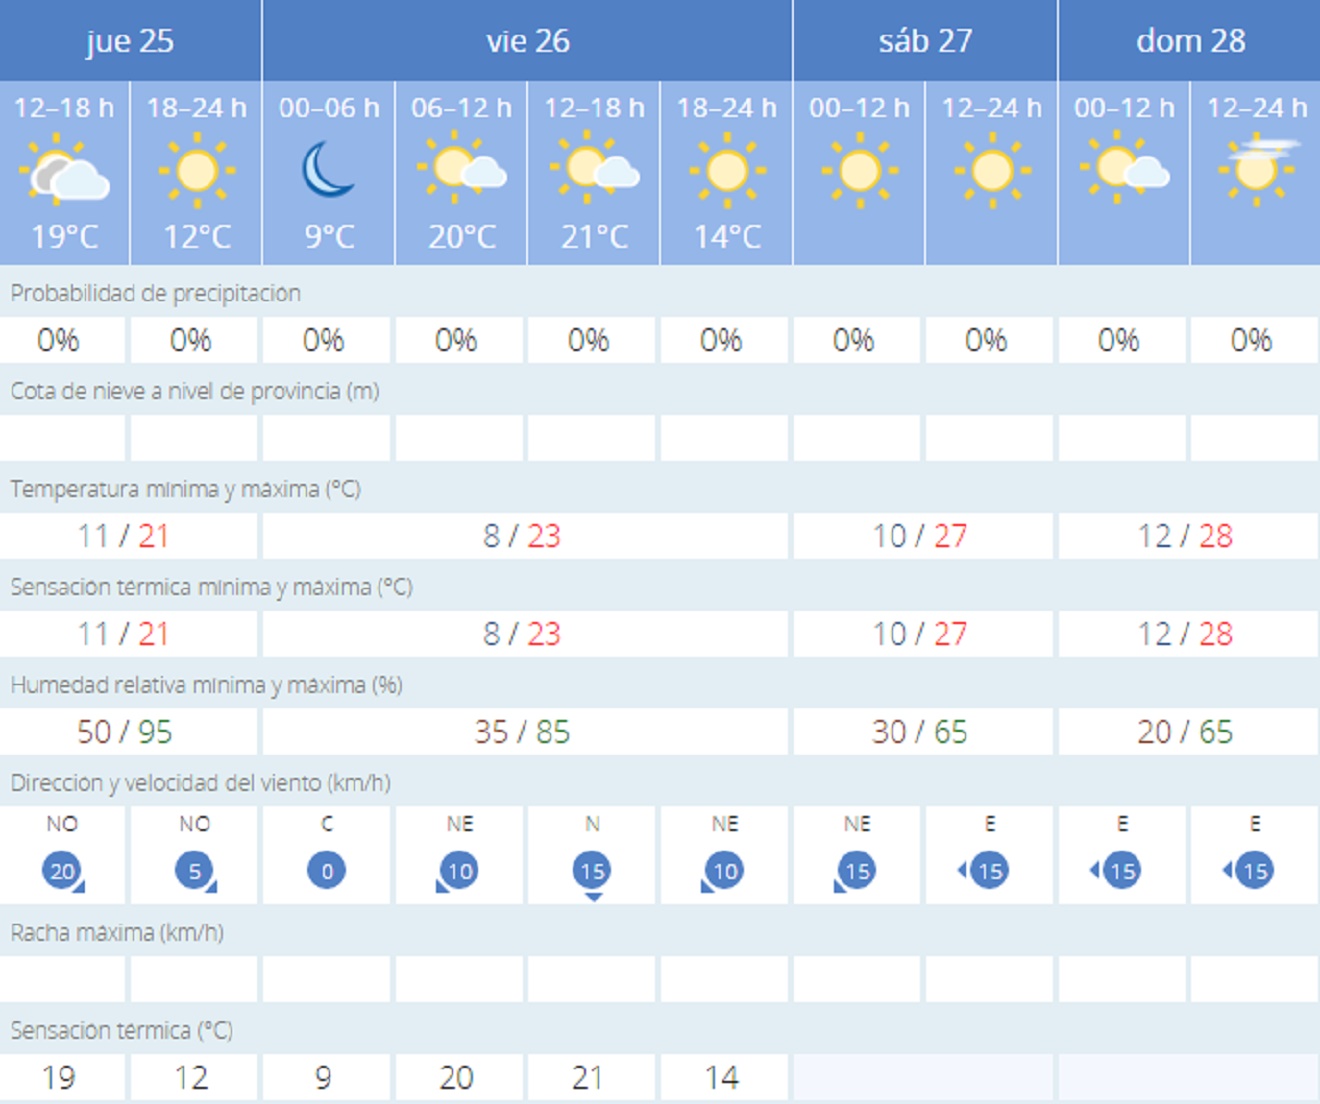This screenshot has height=1104, width=1320.
Task: Click the 'Racha máxima (km/h)' row label
Action: [117, 932]
